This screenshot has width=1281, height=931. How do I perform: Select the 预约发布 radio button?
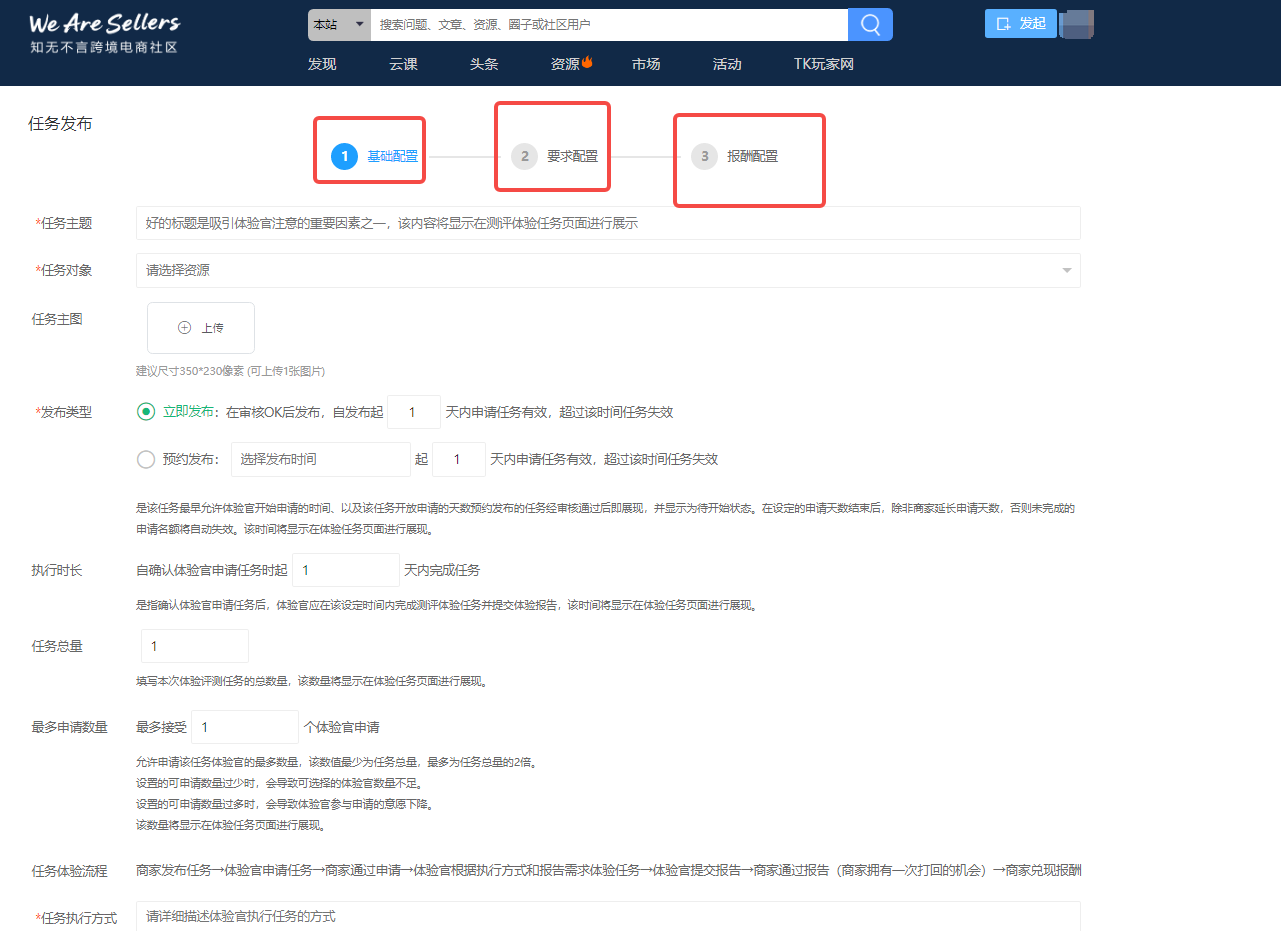tap(146, 460)
